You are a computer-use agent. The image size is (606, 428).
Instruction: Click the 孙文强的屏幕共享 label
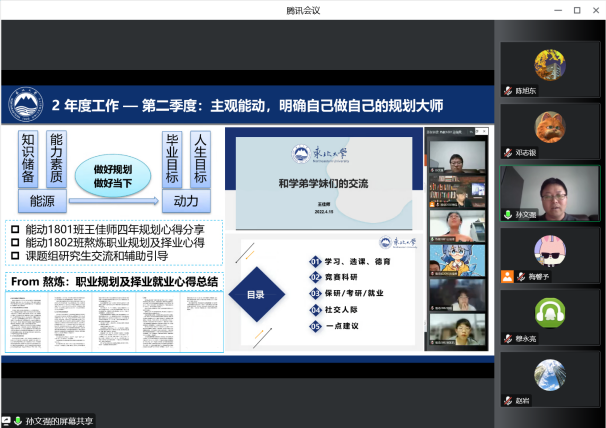(58, 421)
